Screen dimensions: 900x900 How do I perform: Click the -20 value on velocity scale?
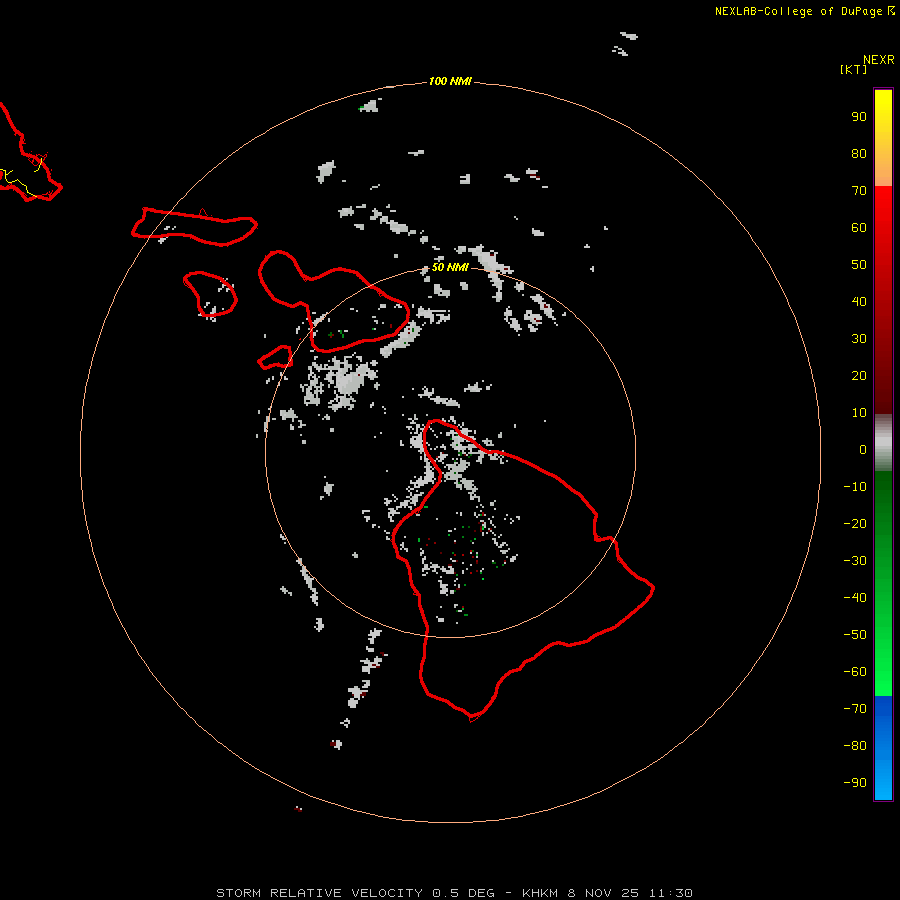[855, 523]
